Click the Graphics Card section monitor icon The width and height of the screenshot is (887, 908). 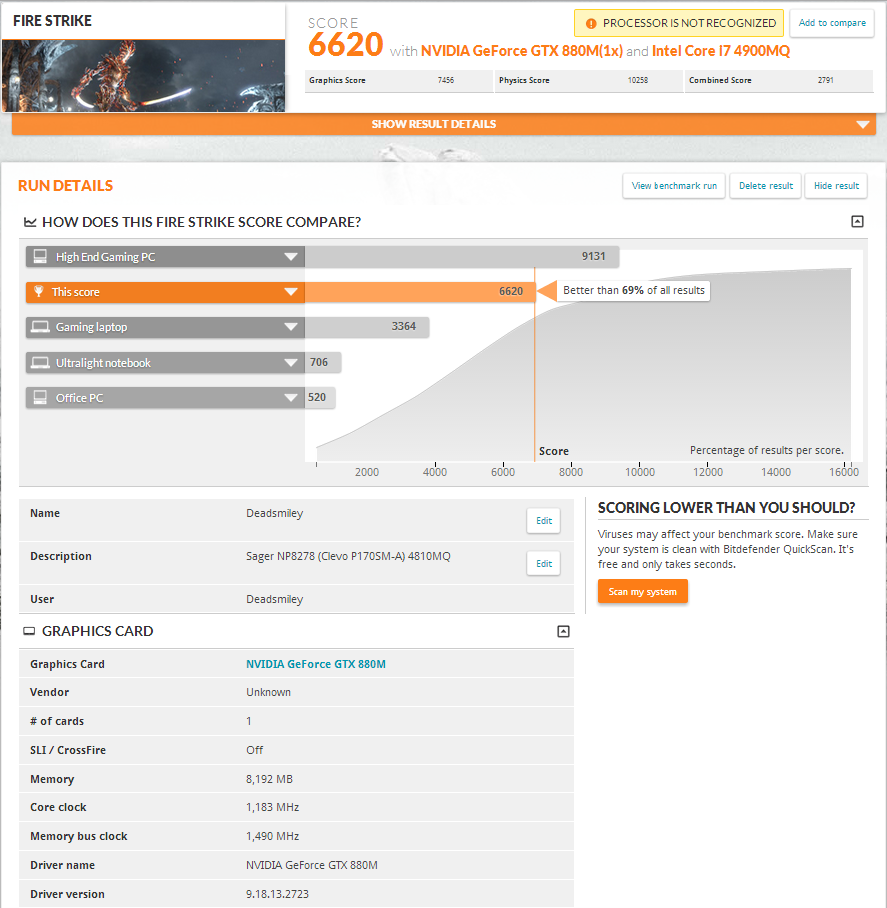coord(29,631)
